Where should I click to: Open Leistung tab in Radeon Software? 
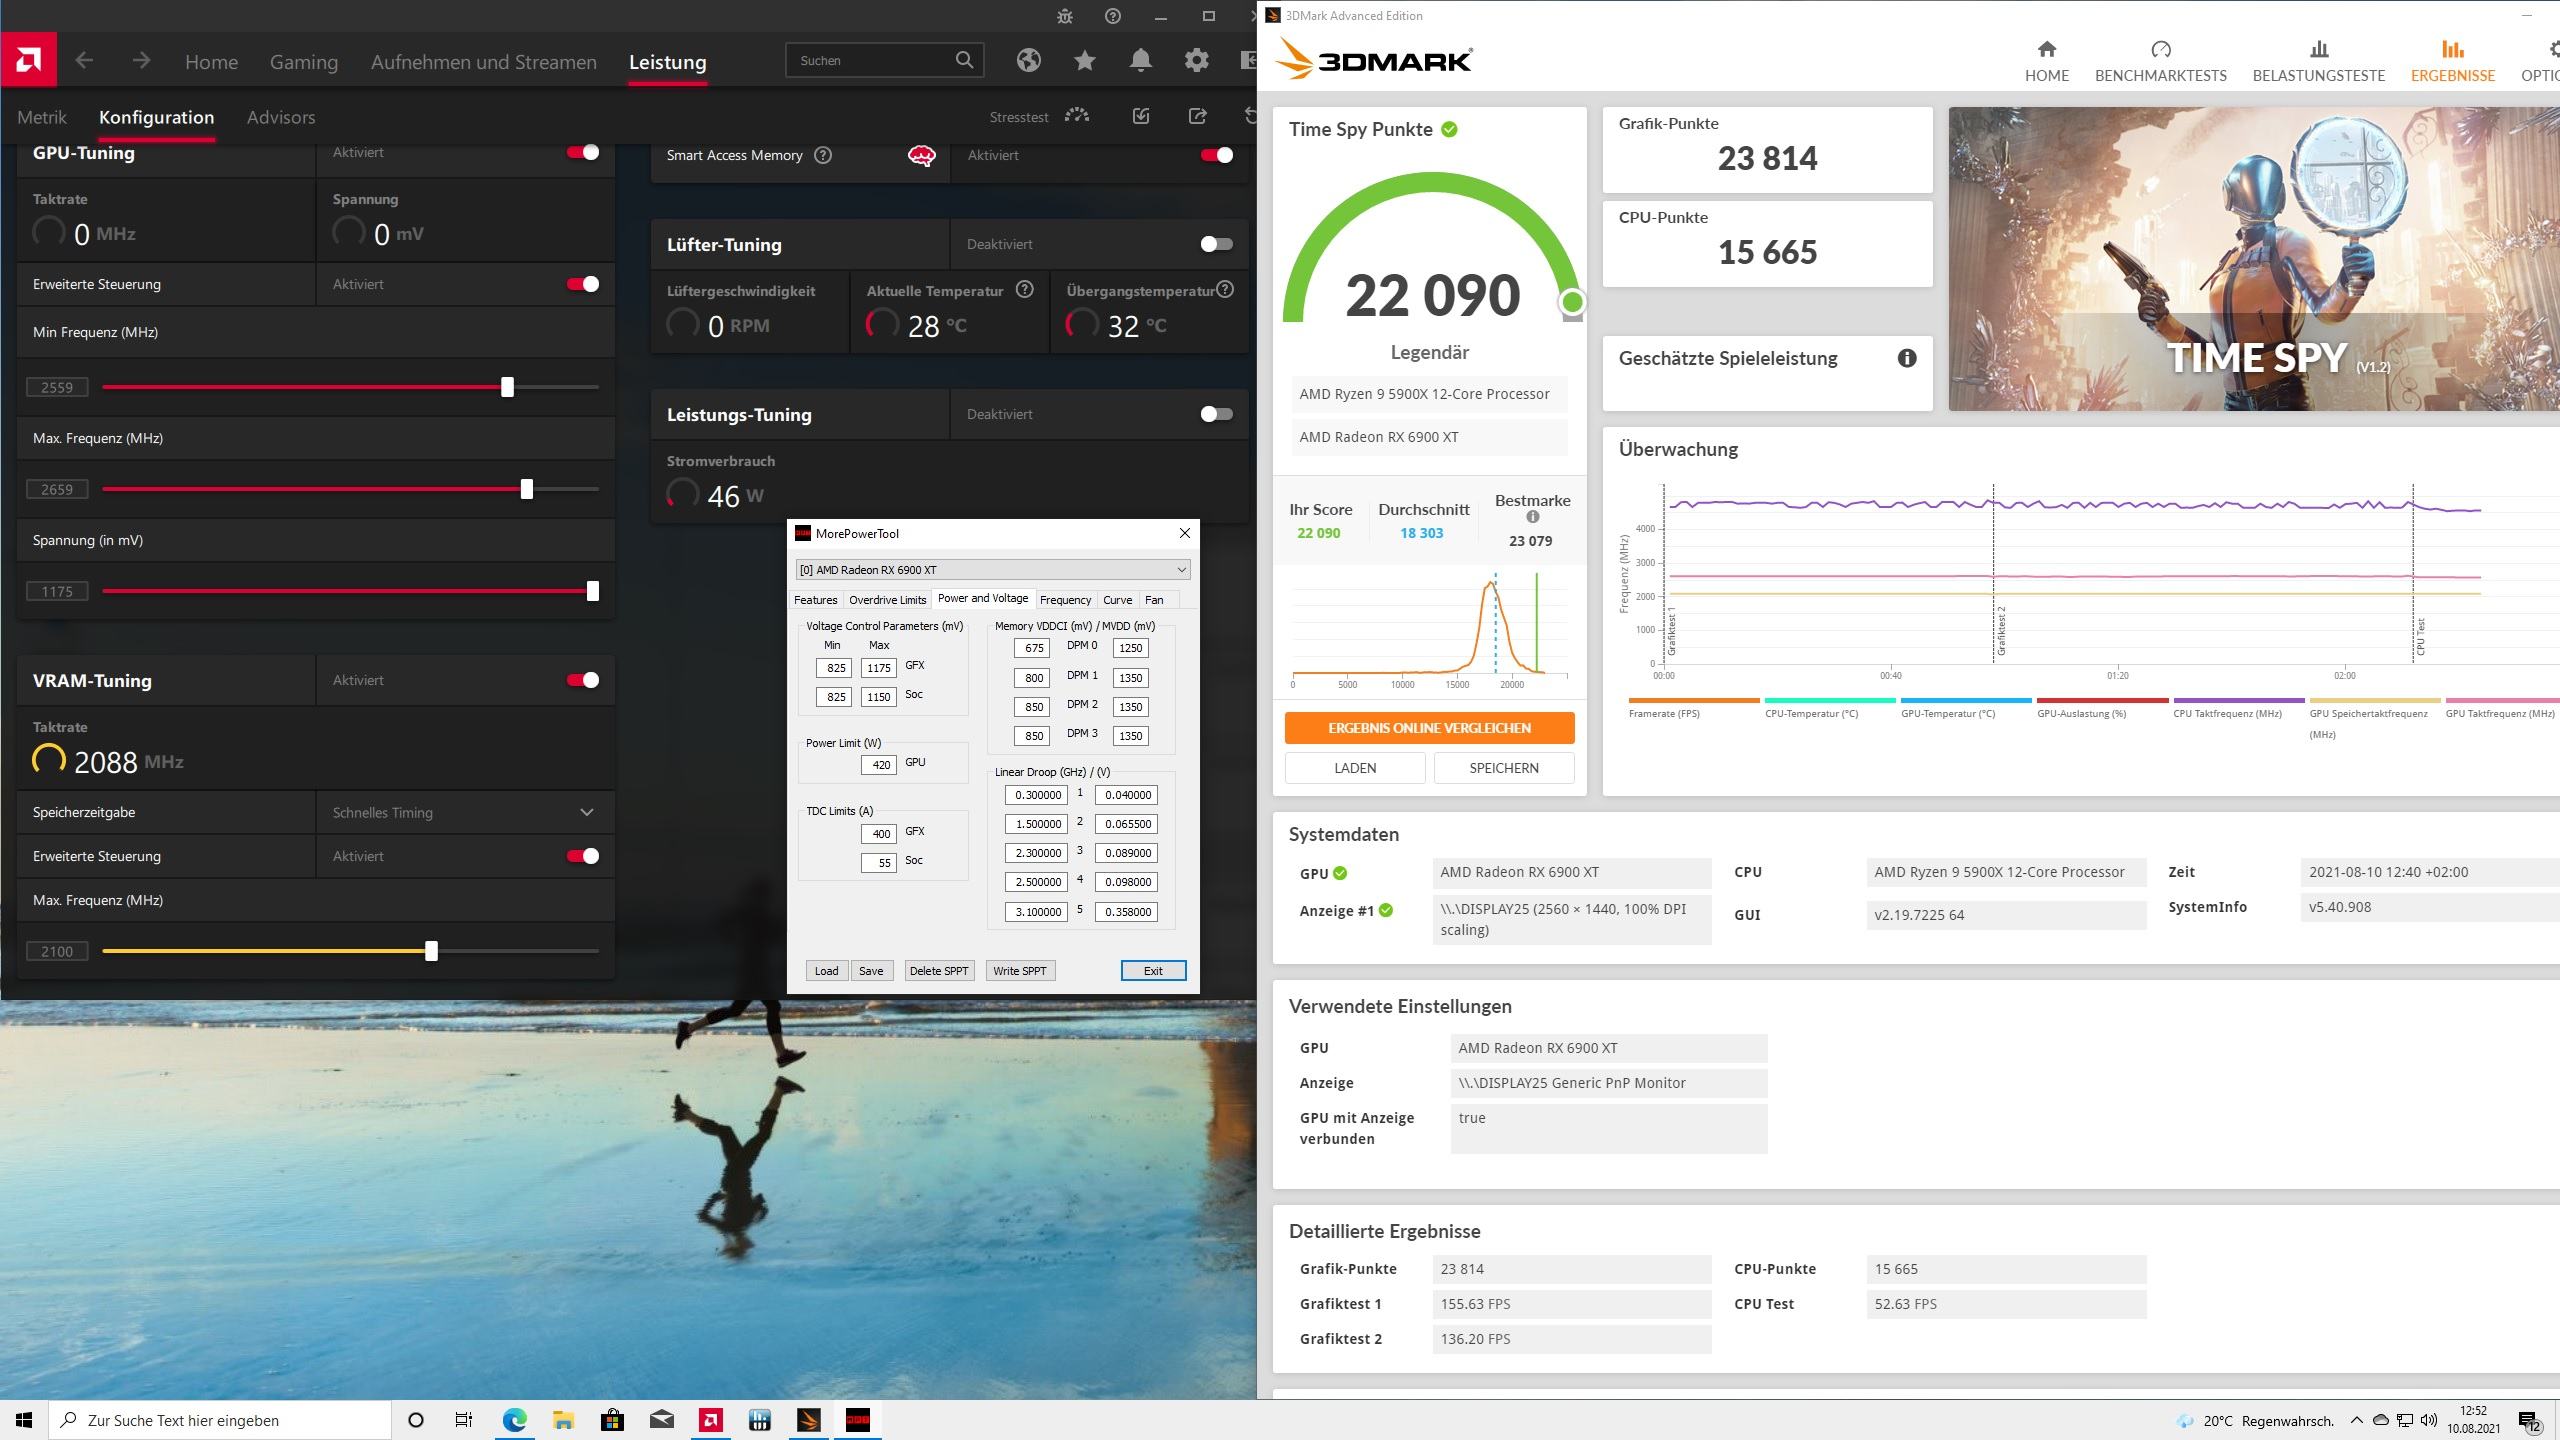(668, 62)
